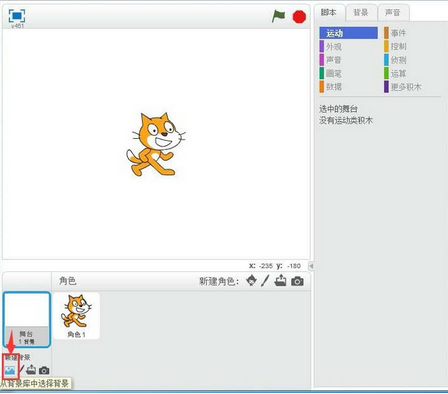Select the 角色1 cat sprite thumbnail
The image size is (448, 394).
click(x=76, y=316)
